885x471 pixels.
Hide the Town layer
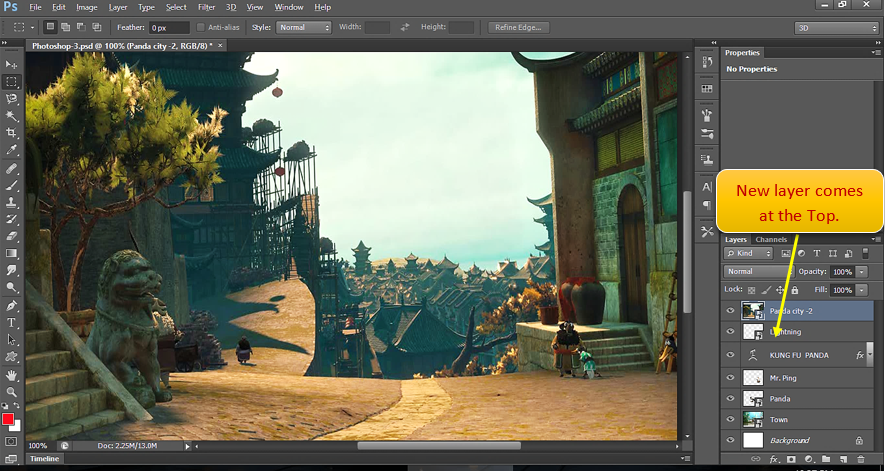click(x=730, y=419)
